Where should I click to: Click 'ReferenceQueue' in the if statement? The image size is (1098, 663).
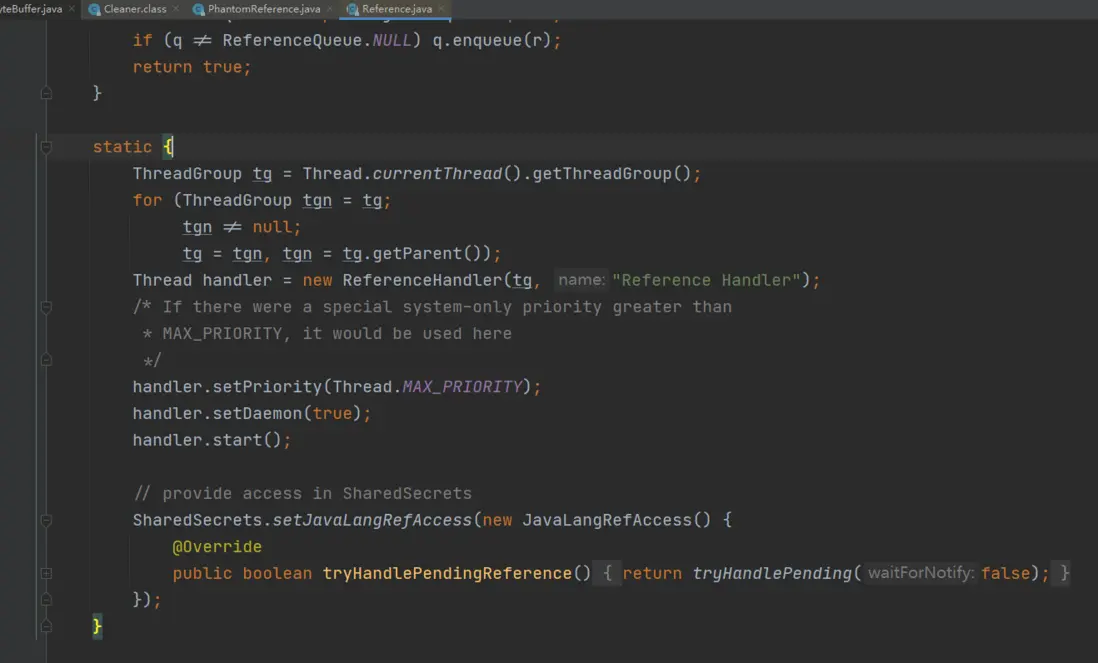(292, 41)
